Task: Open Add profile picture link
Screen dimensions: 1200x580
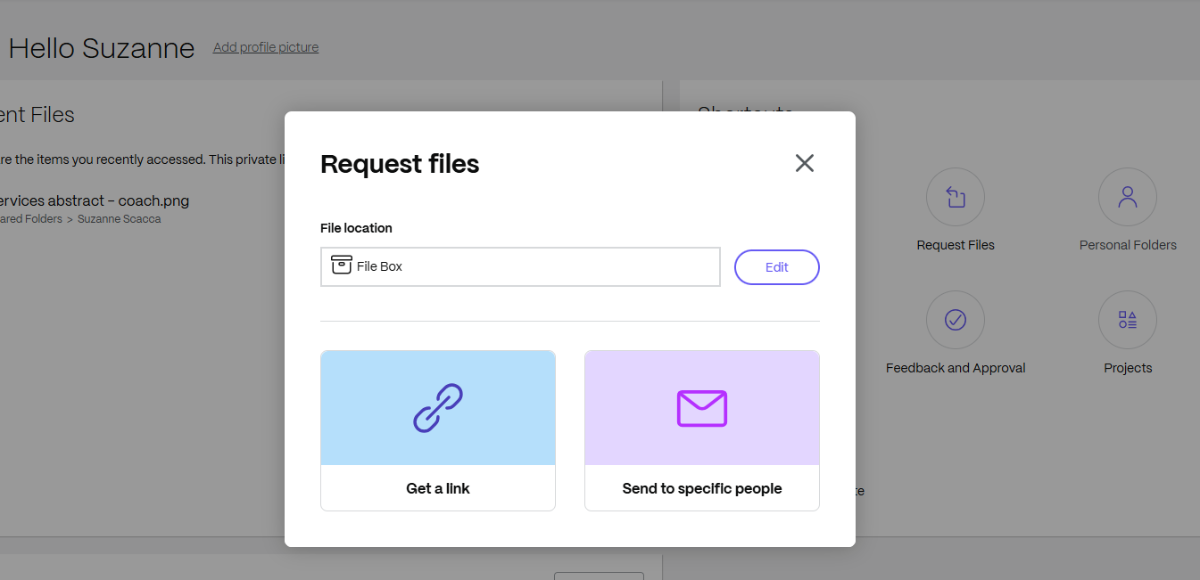Action: click(266, 47)
